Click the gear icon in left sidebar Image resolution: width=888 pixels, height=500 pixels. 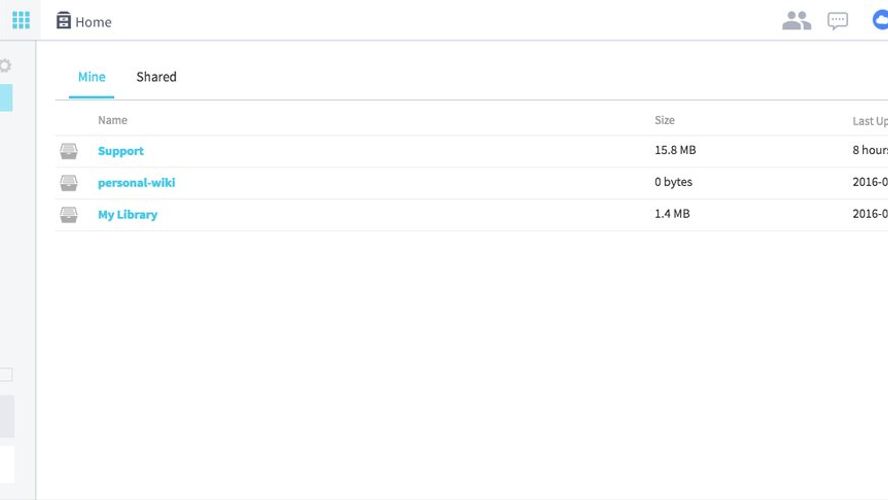[5, 66]
